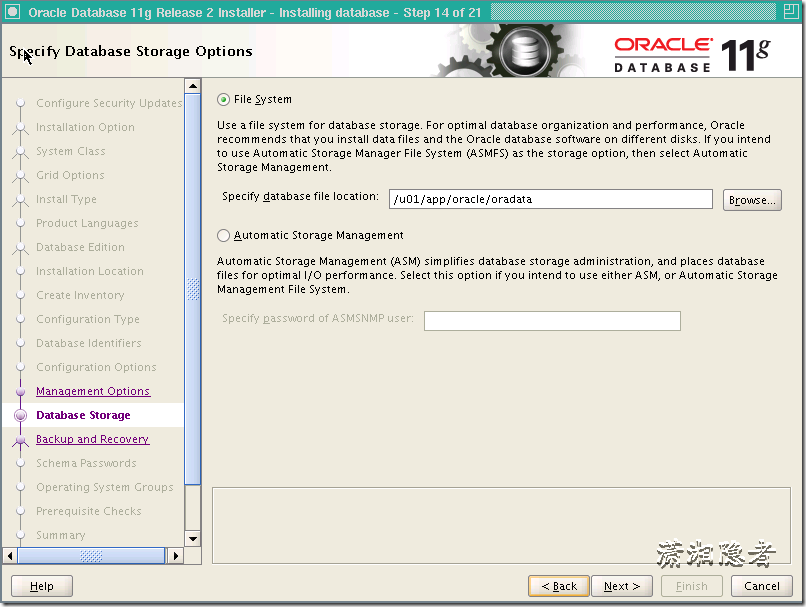The width and height of the screenshot is (806, 607).
Task: Click the small icon at the title bar's right
Action: click(790, 11)
